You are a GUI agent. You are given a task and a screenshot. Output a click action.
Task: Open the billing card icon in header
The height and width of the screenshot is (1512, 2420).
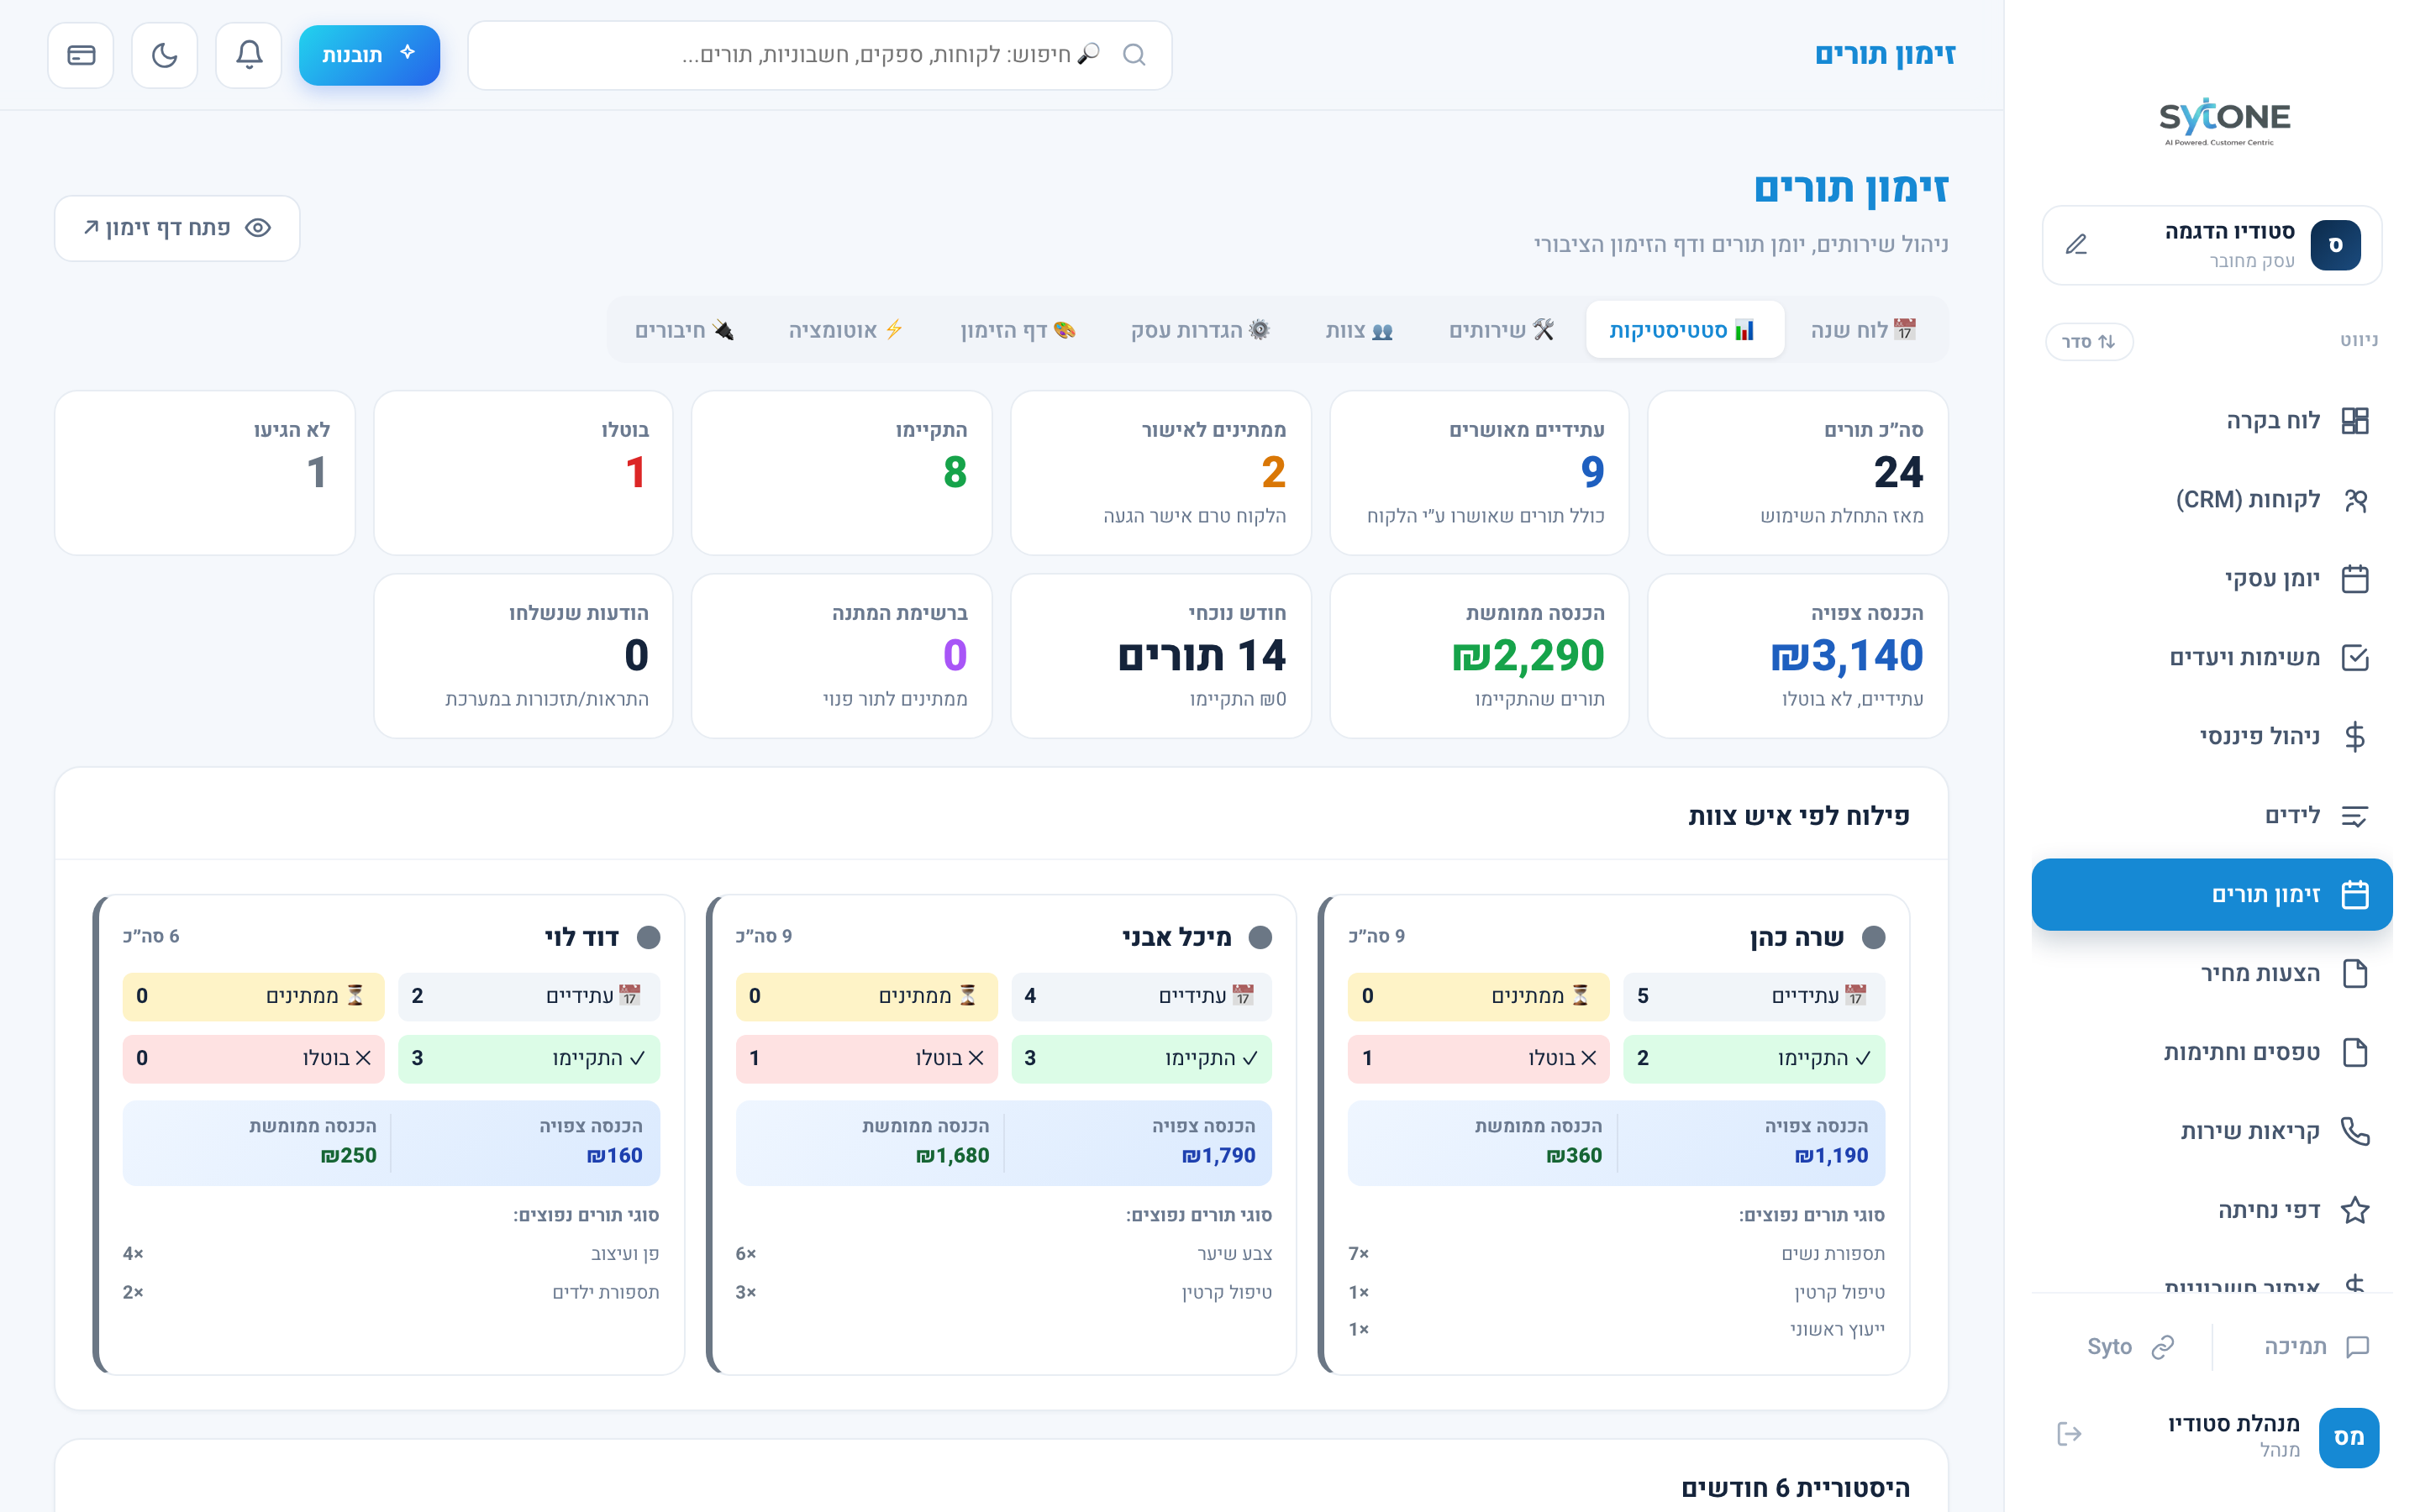81,55
